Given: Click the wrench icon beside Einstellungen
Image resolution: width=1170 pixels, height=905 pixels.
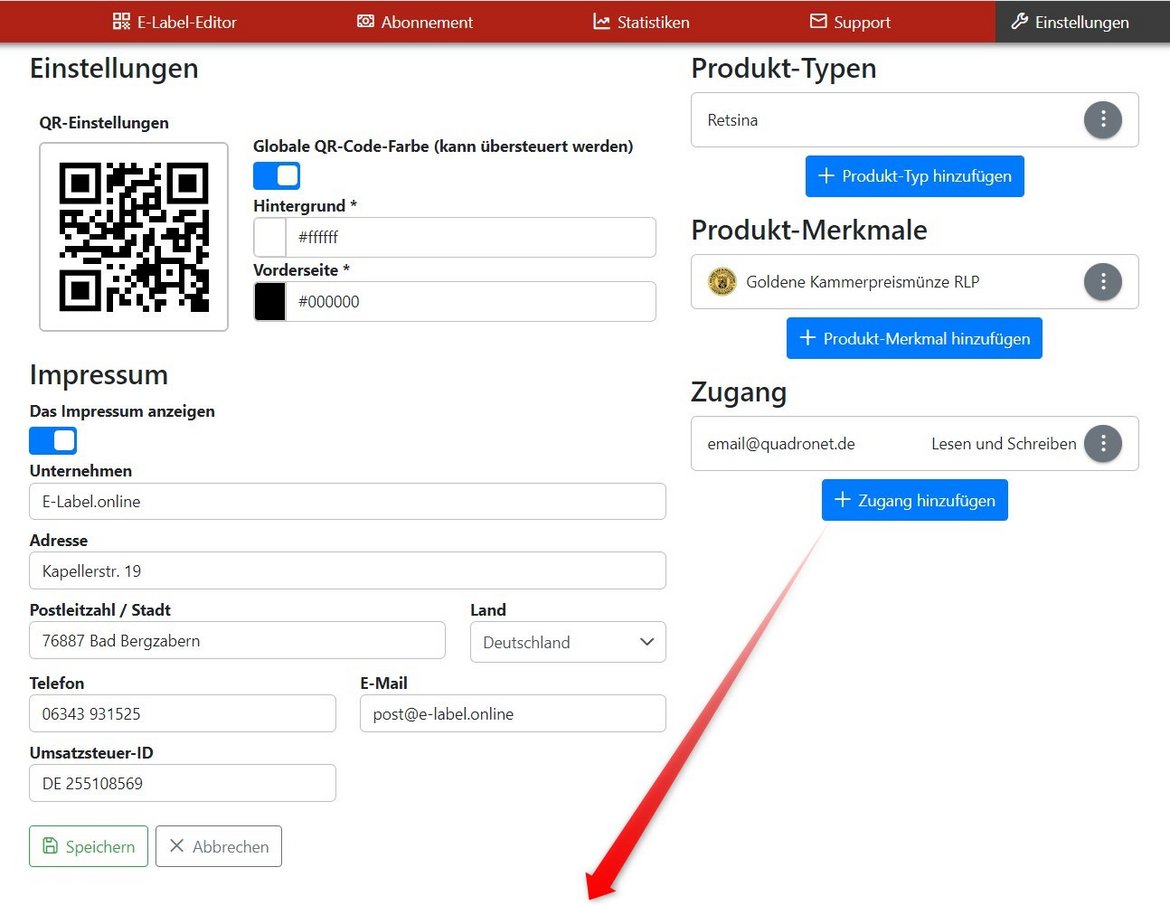Looking at the screenshot, I should pos(1019,21).
